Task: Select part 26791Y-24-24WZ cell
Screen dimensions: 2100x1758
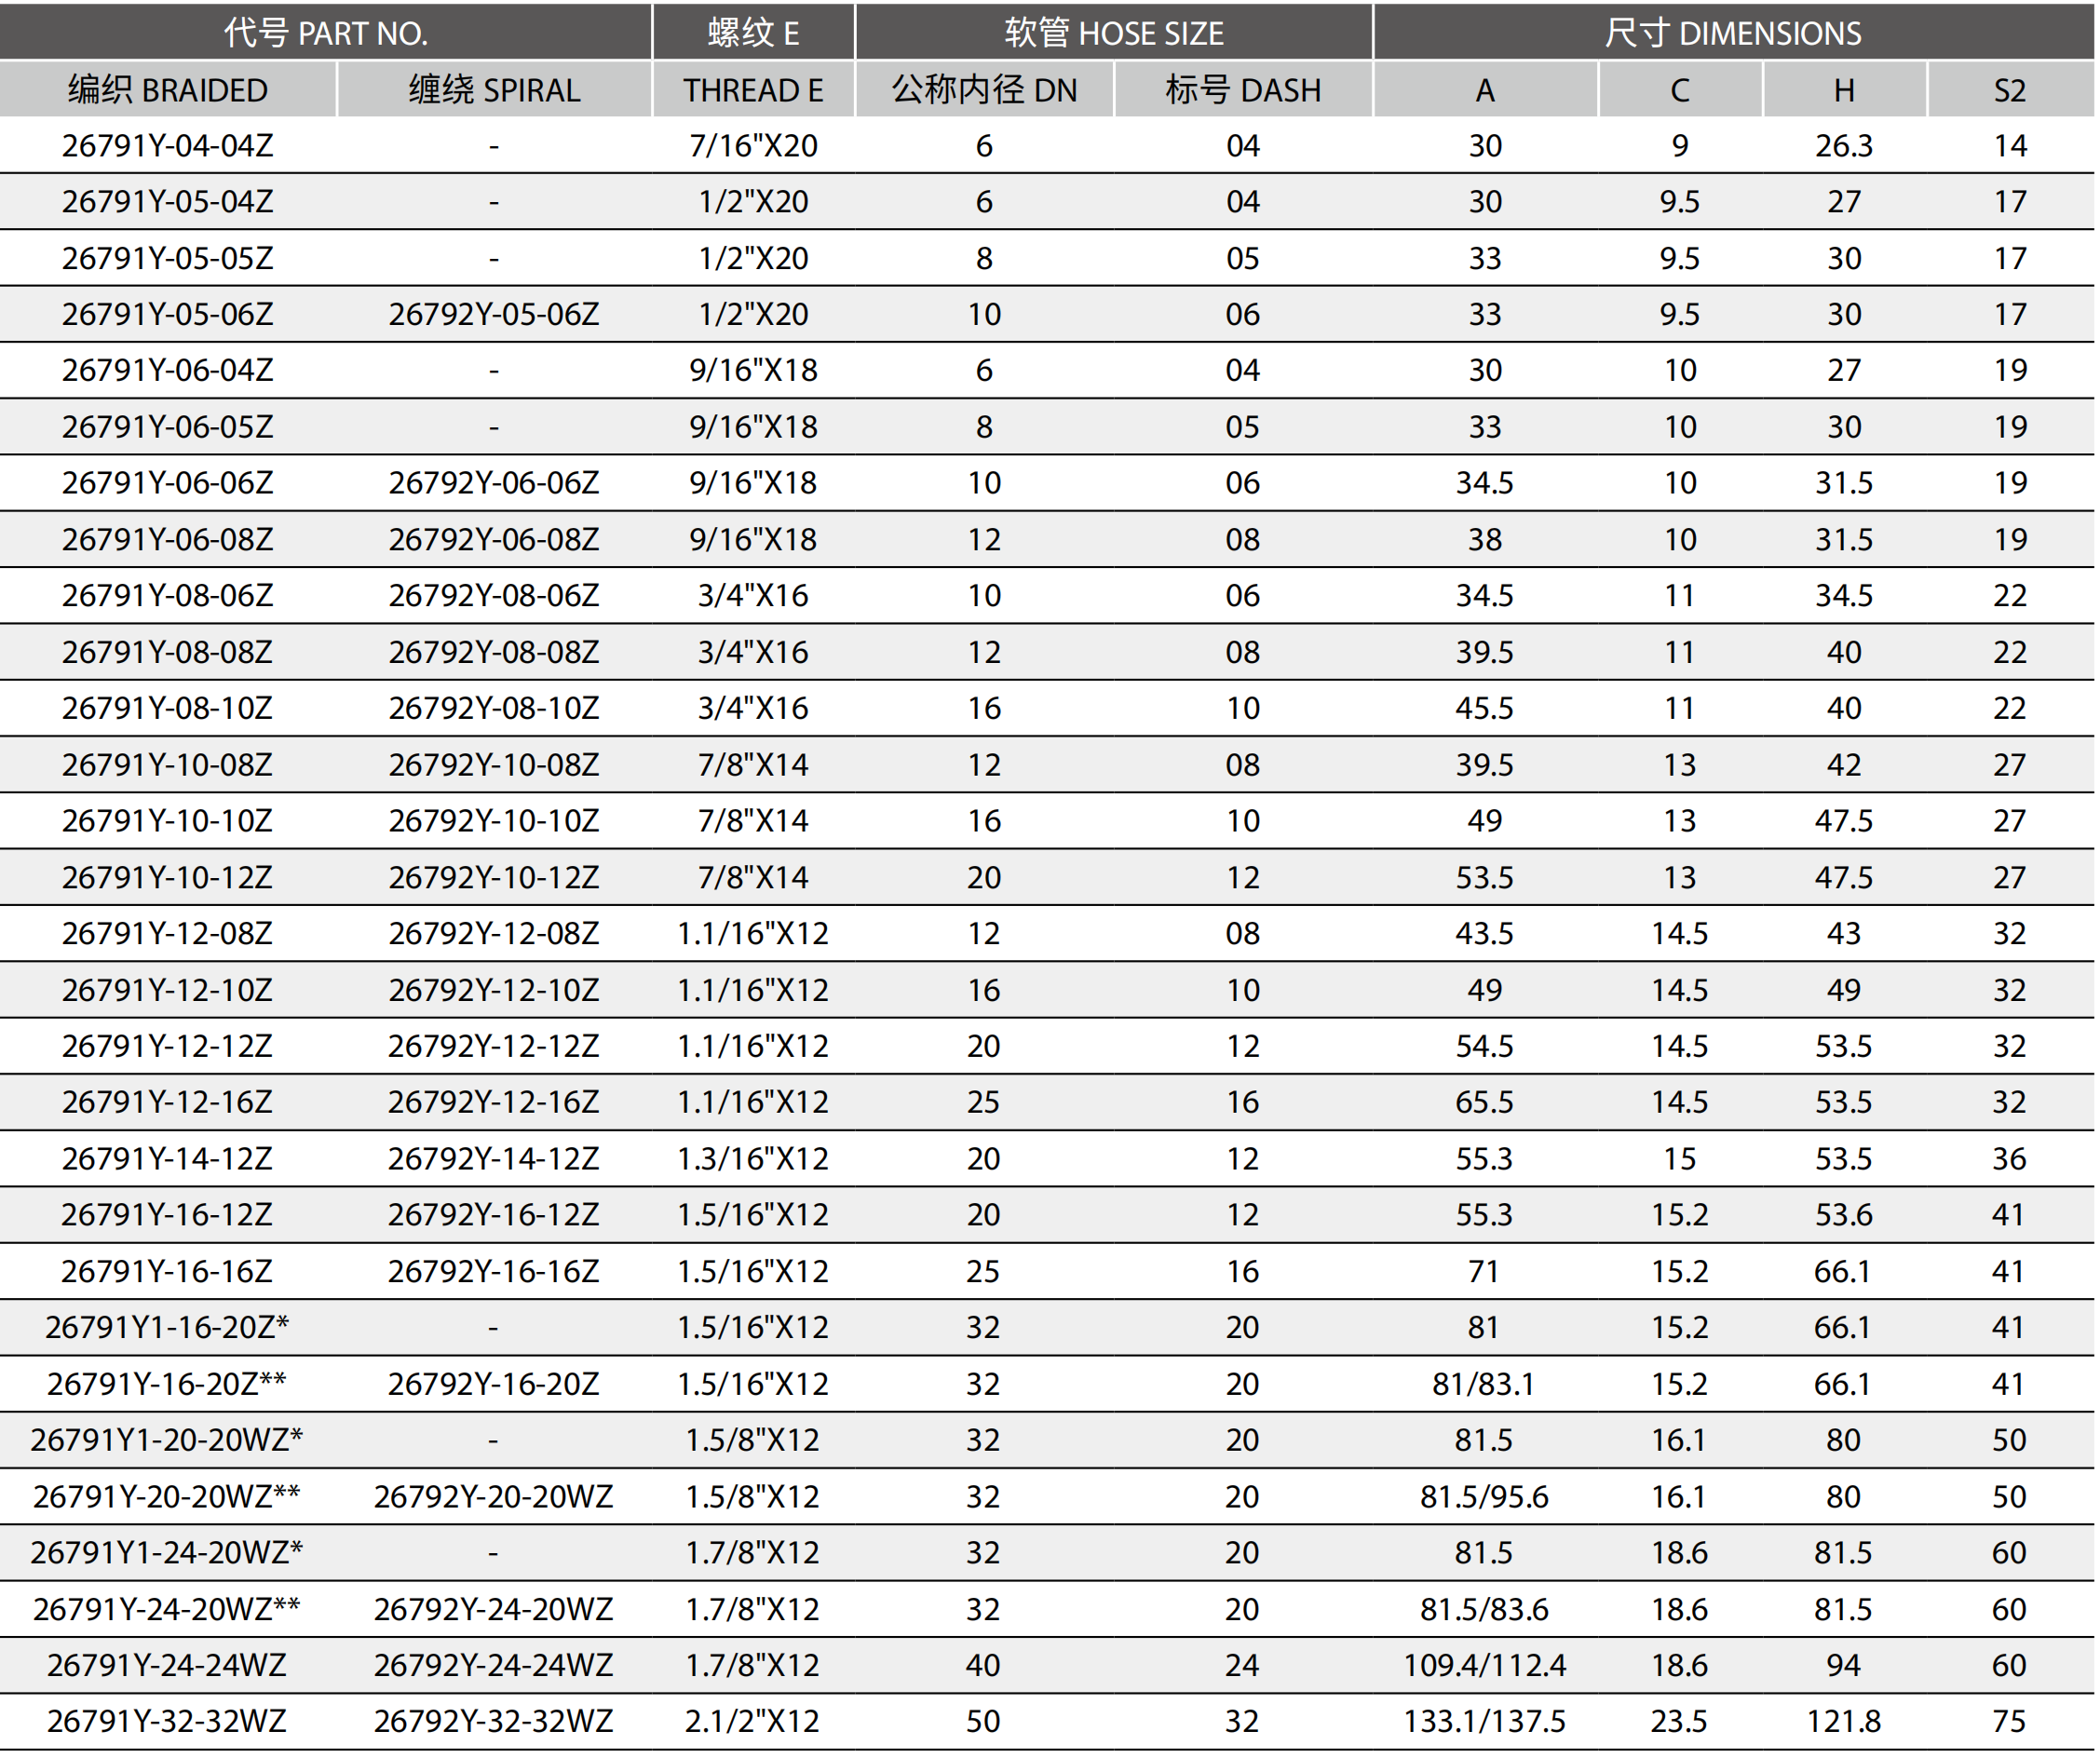Action: click(x=168, y=1666)
